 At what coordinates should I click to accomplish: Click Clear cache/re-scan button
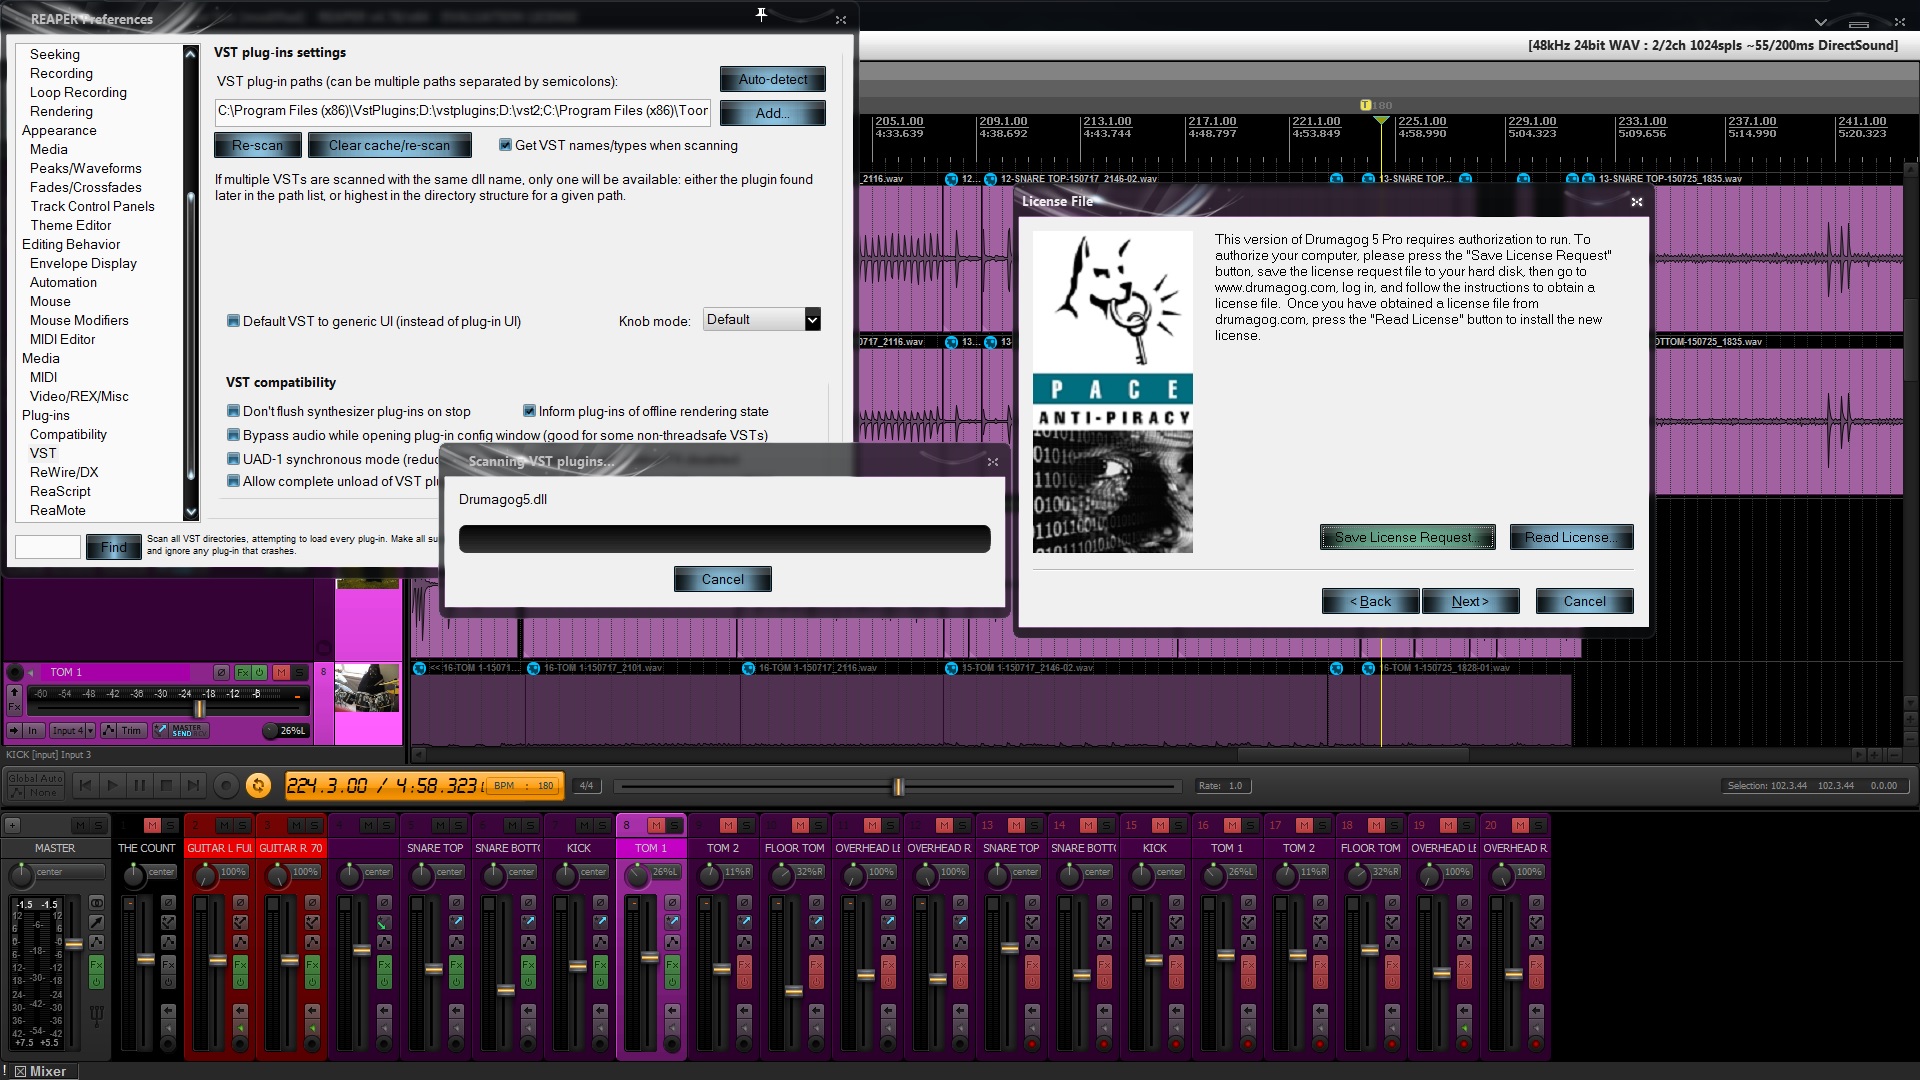pos(389,145)
